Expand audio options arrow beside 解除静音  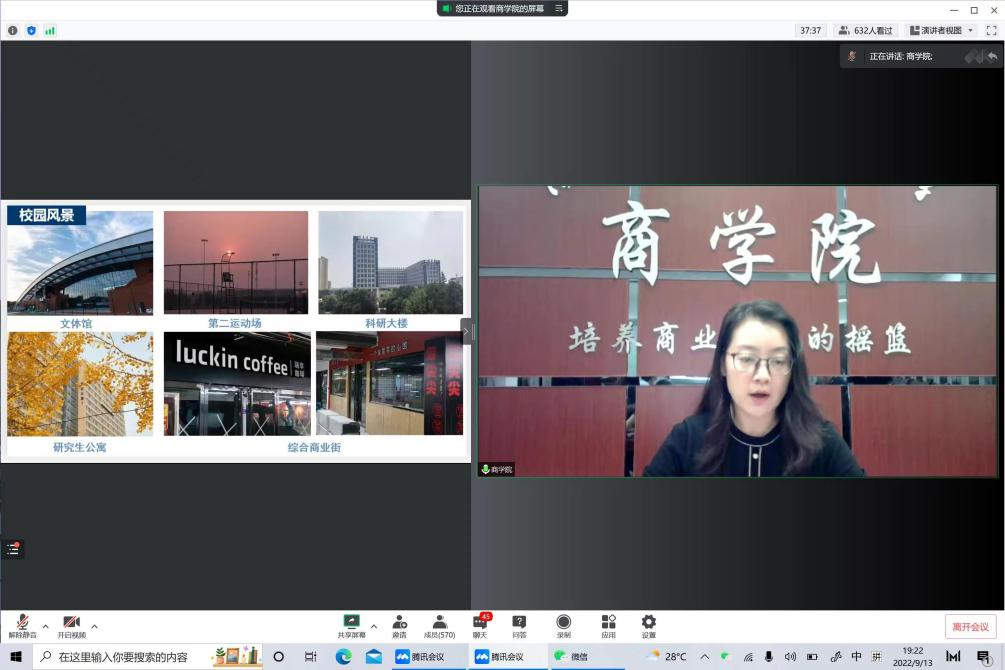(45, 626)
